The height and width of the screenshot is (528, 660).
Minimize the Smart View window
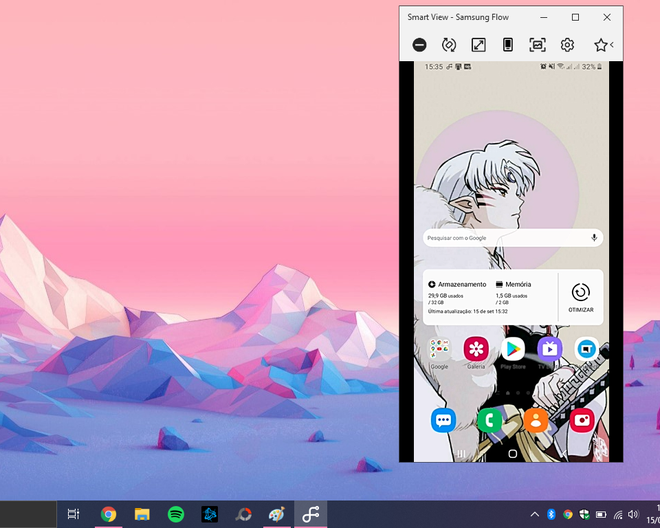coord(544,17)
